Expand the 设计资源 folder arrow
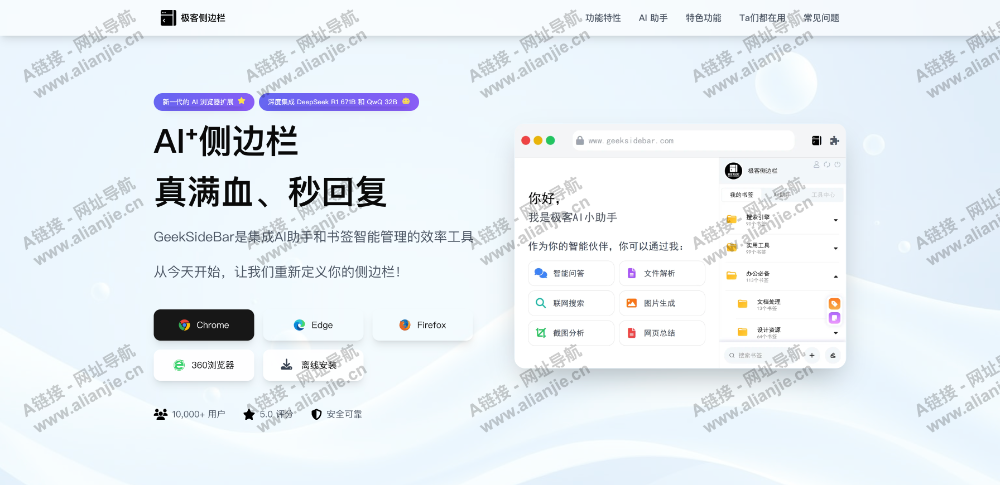This screenshot has height=485, width=1000. pos(835,332)
